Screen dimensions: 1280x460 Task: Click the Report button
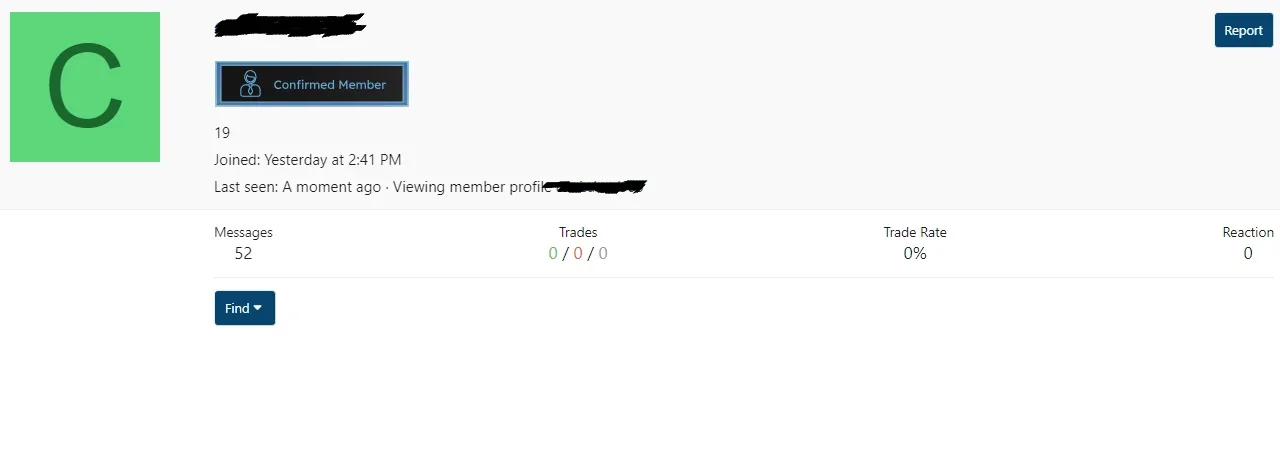click(1243, 30)
